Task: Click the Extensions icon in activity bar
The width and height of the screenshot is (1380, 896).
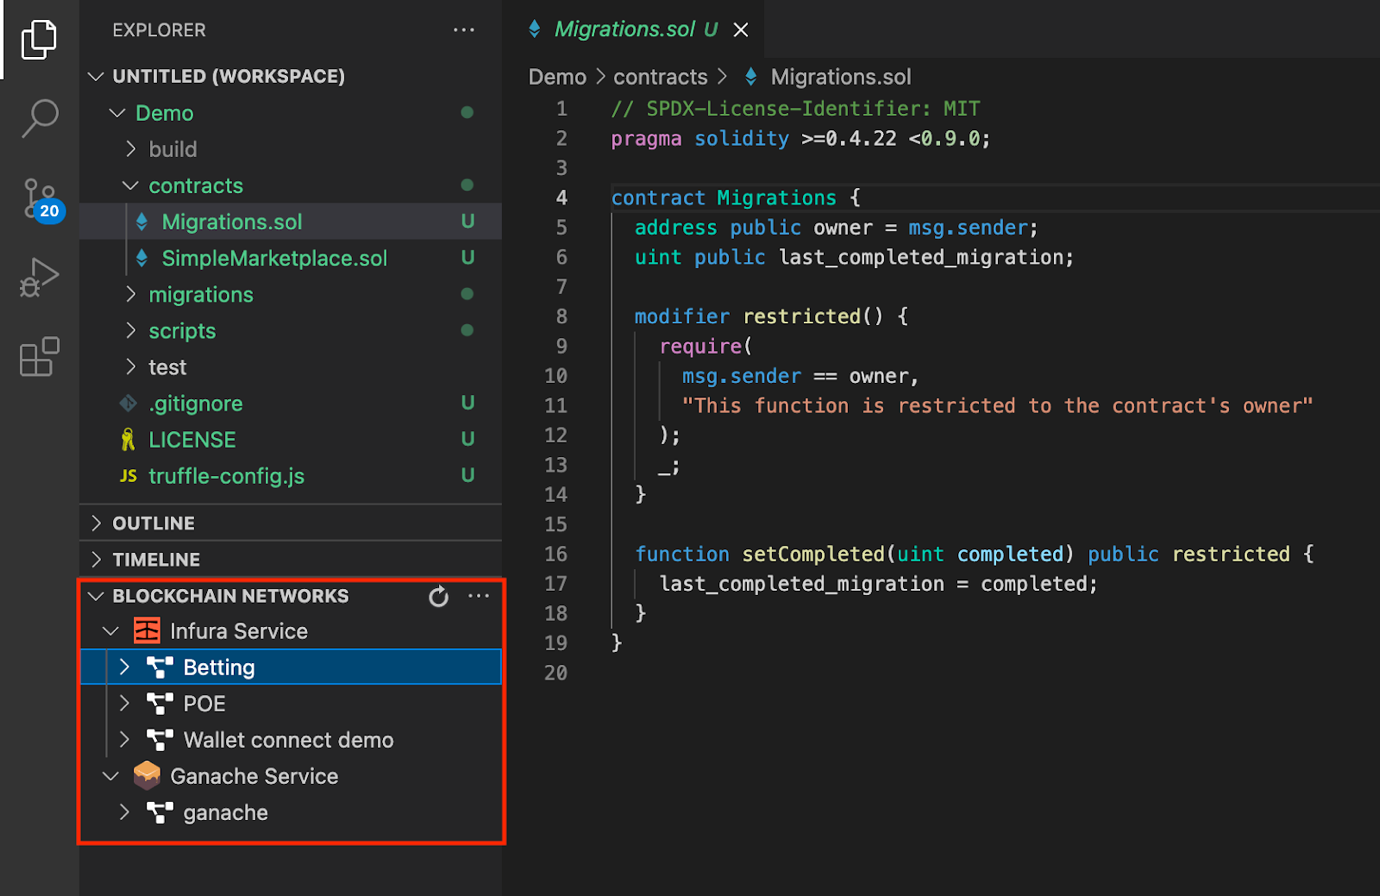Action: [39, 356]
